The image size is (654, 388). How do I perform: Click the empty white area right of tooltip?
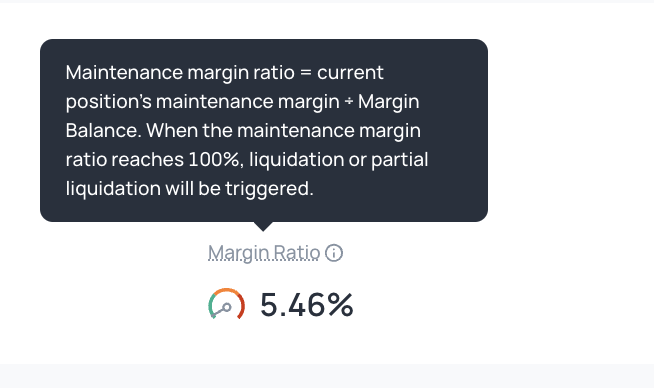571,130
